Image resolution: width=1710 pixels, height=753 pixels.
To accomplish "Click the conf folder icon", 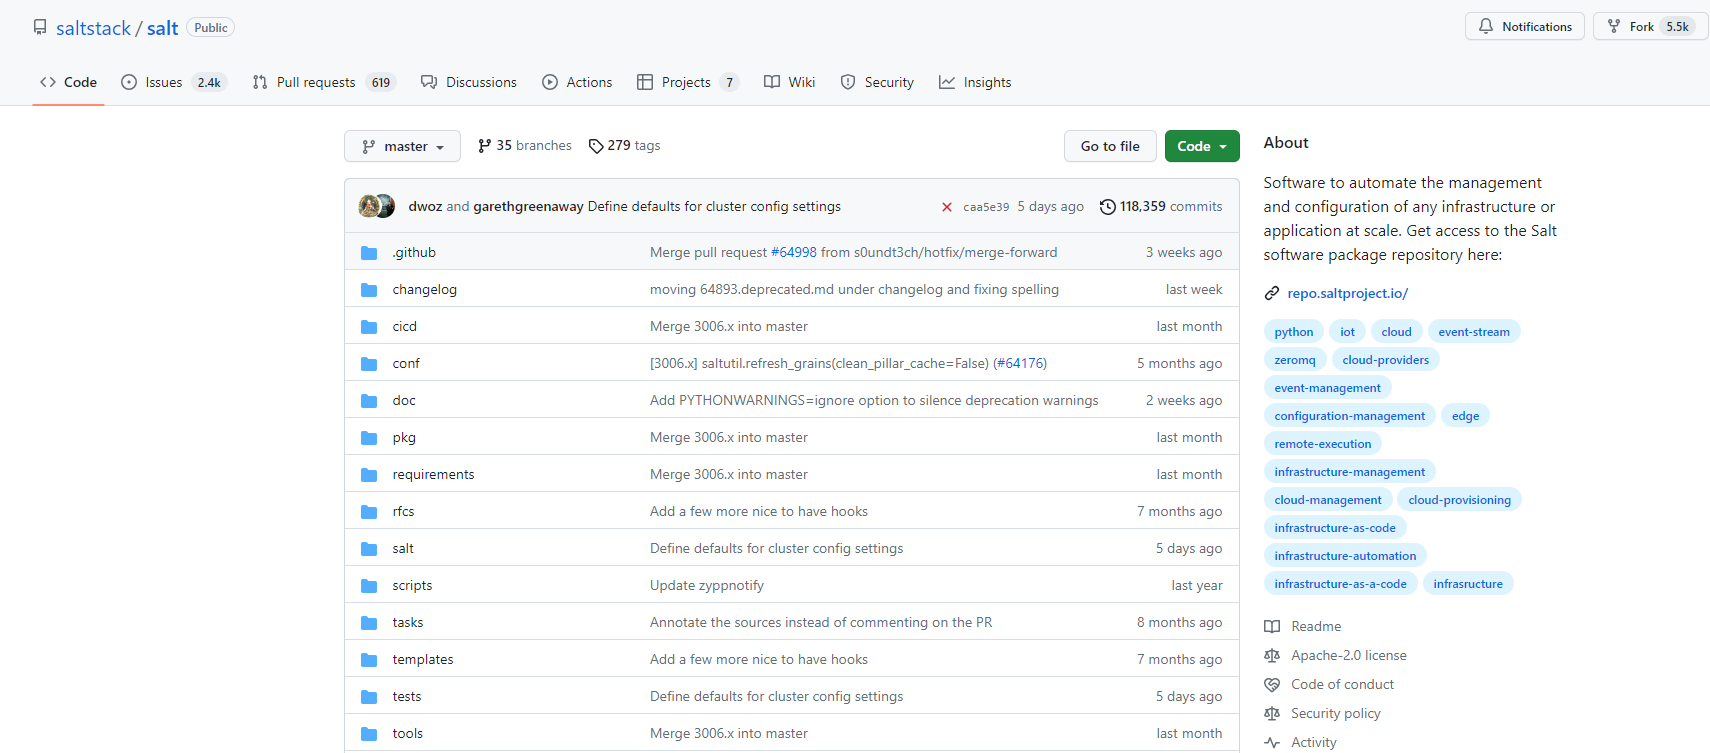I will (x=369, y=364).
